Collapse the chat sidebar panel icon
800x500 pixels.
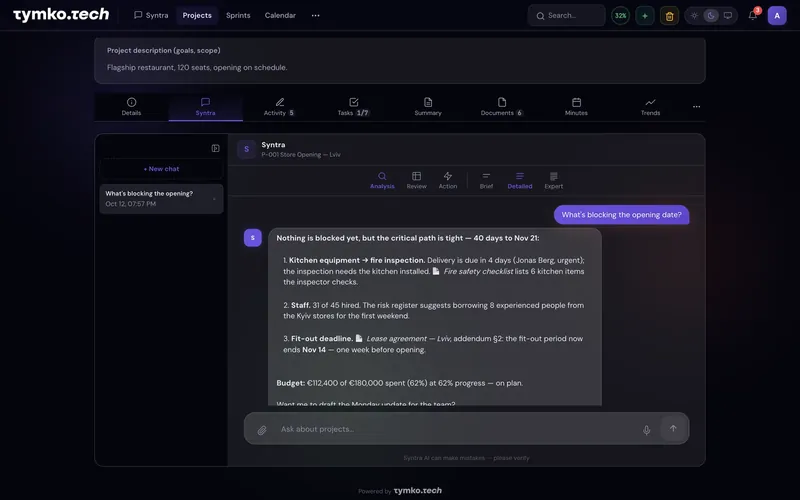215,148
